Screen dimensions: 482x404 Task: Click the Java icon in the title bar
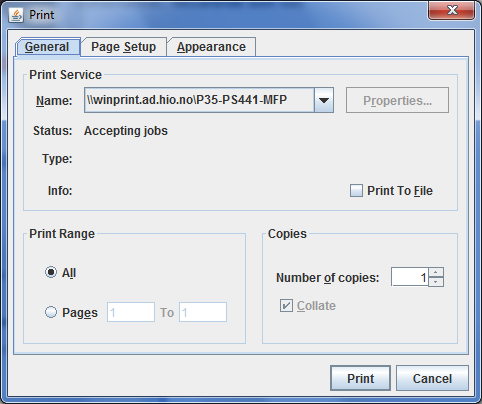pyautogui.click(x=16, y=15)
